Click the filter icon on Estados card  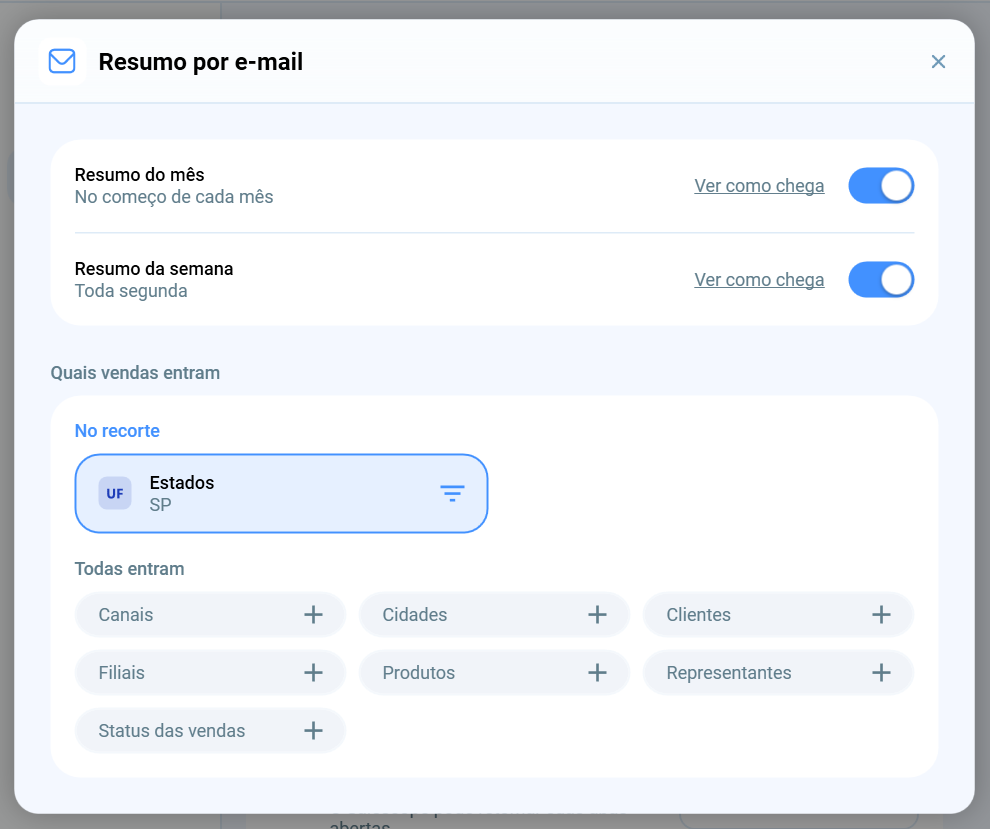(x=452, y=493)
